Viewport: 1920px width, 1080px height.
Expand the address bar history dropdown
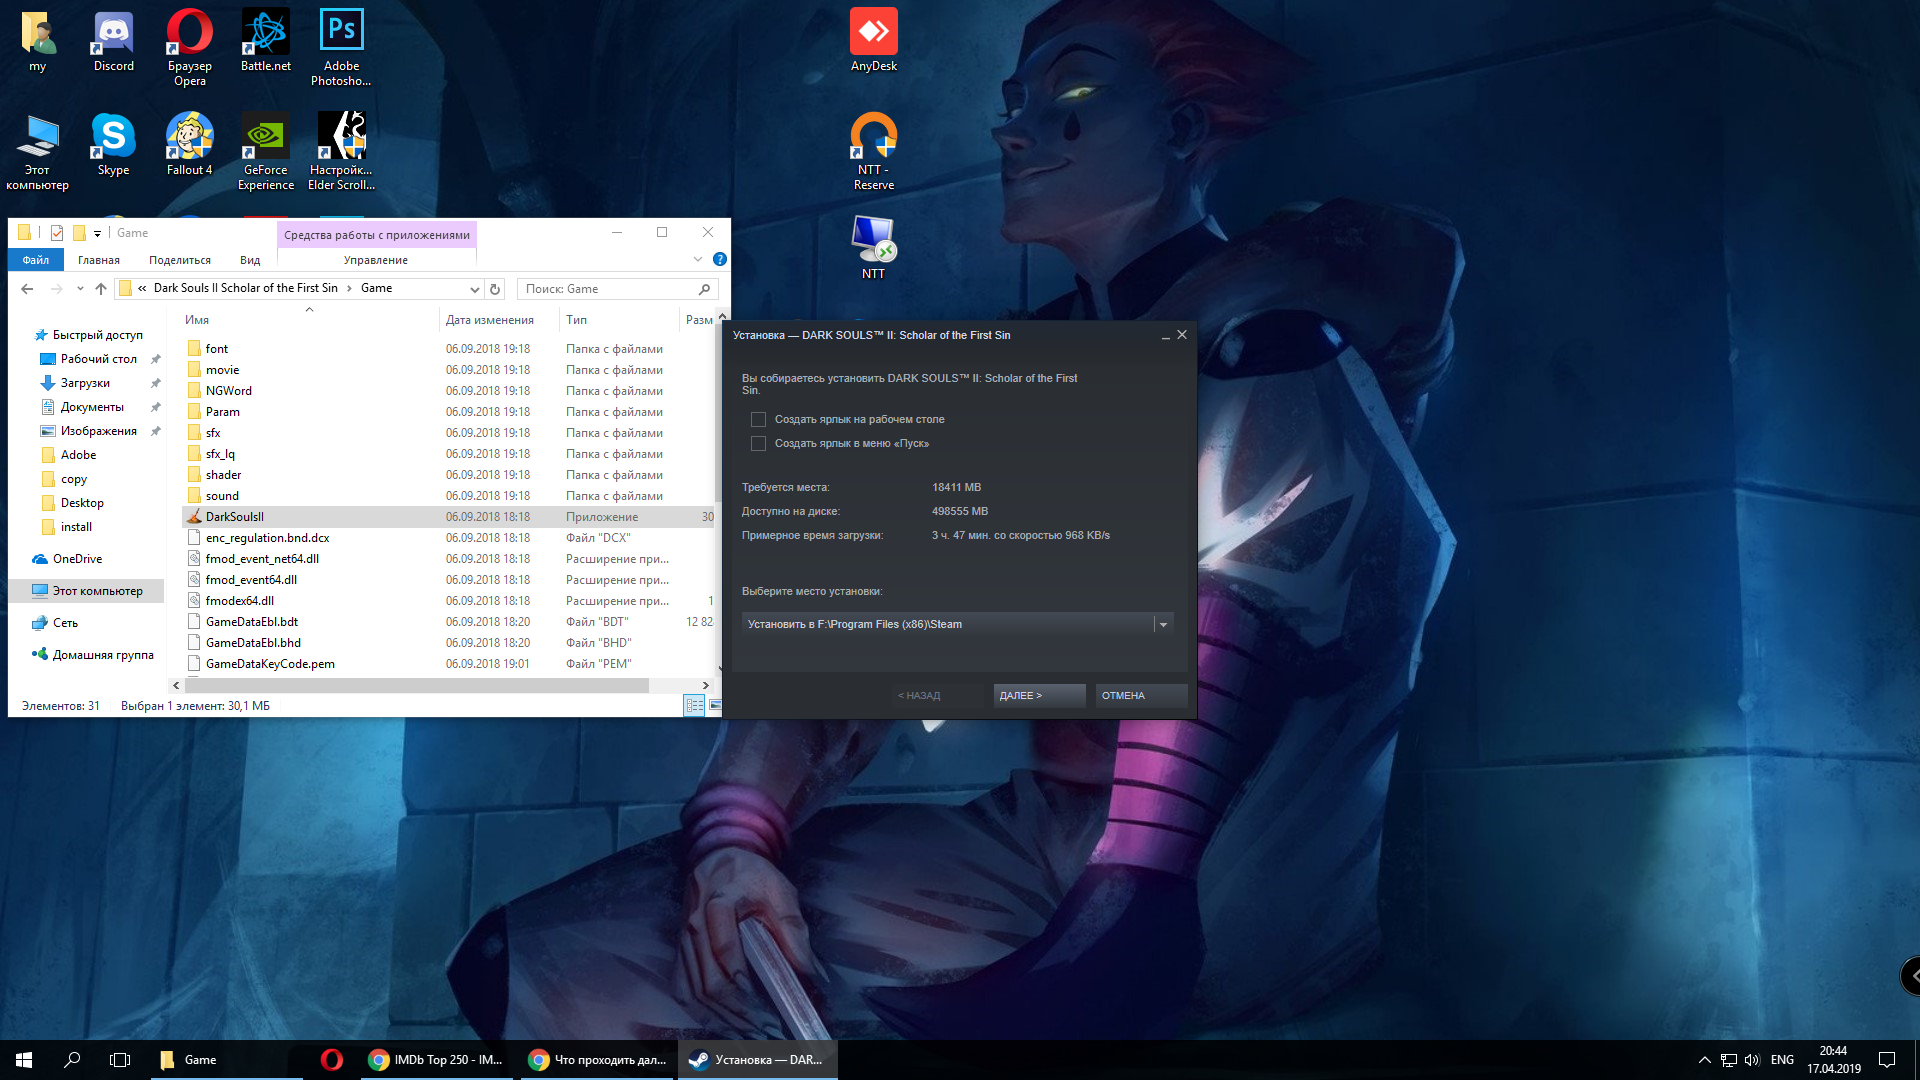click(x=475, y=289)
